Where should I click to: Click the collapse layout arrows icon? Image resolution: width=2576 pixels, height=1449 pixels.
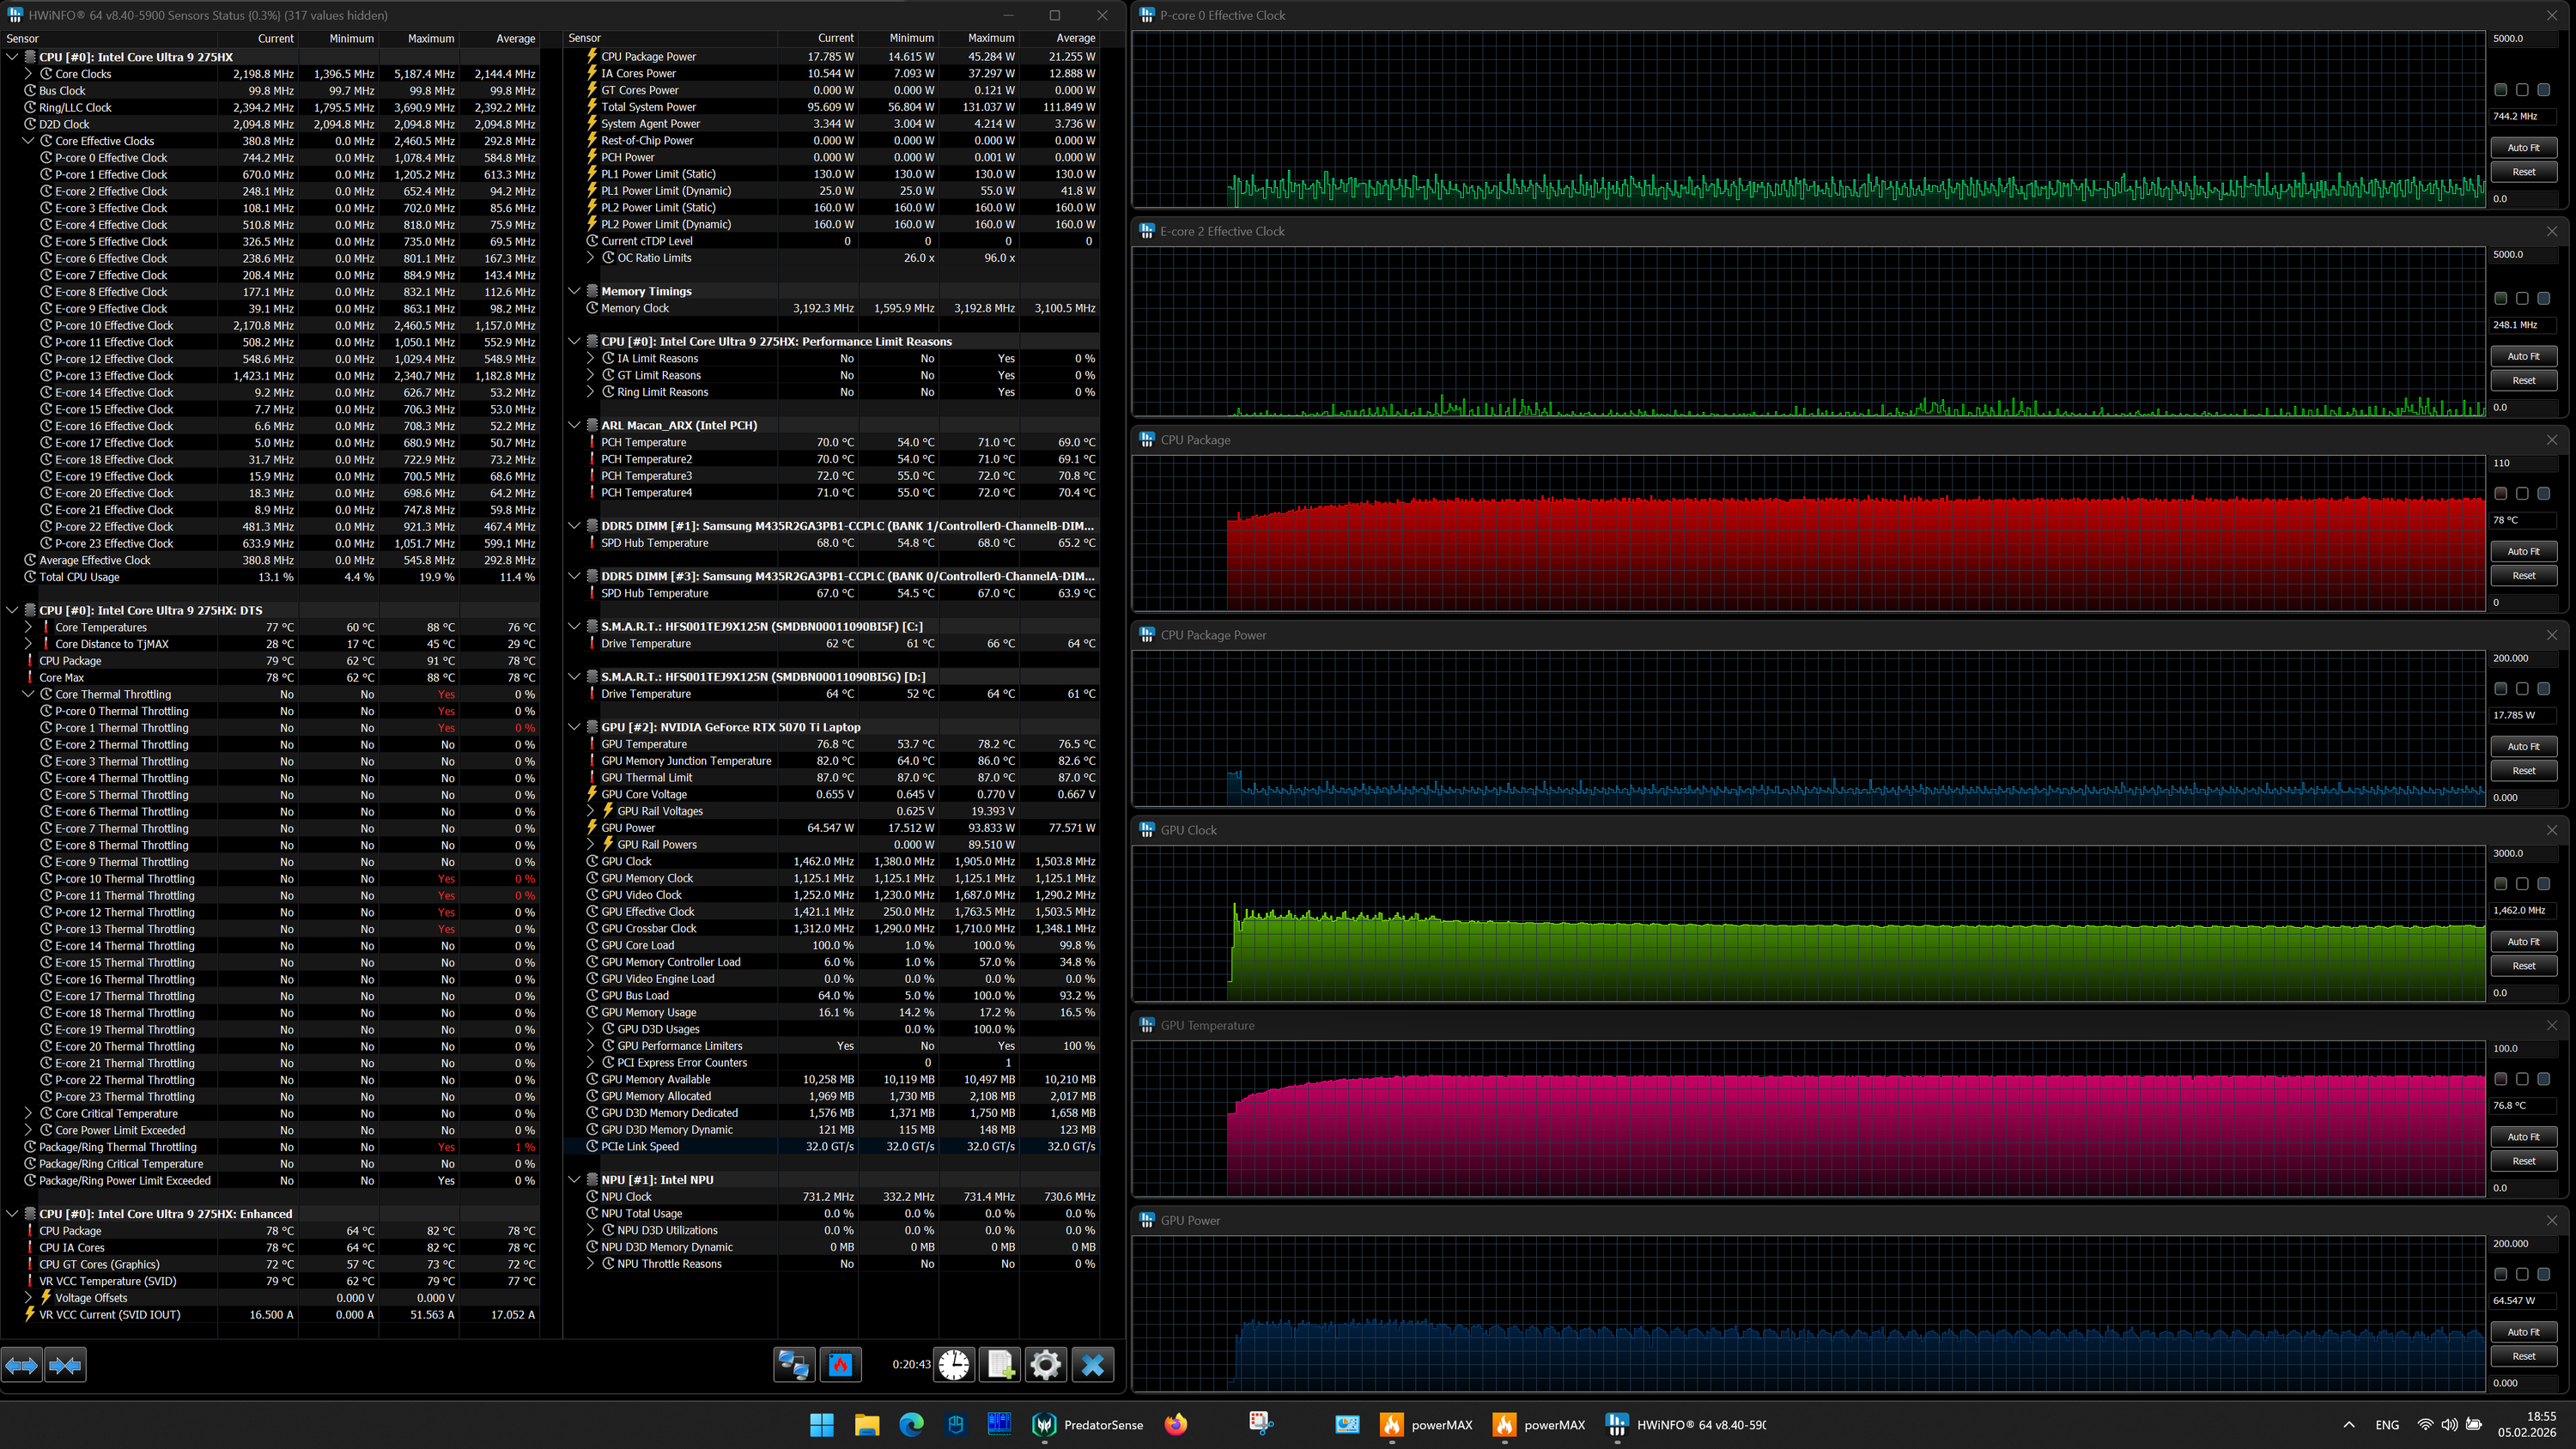pyautogui.click(x=65, y=1365)
